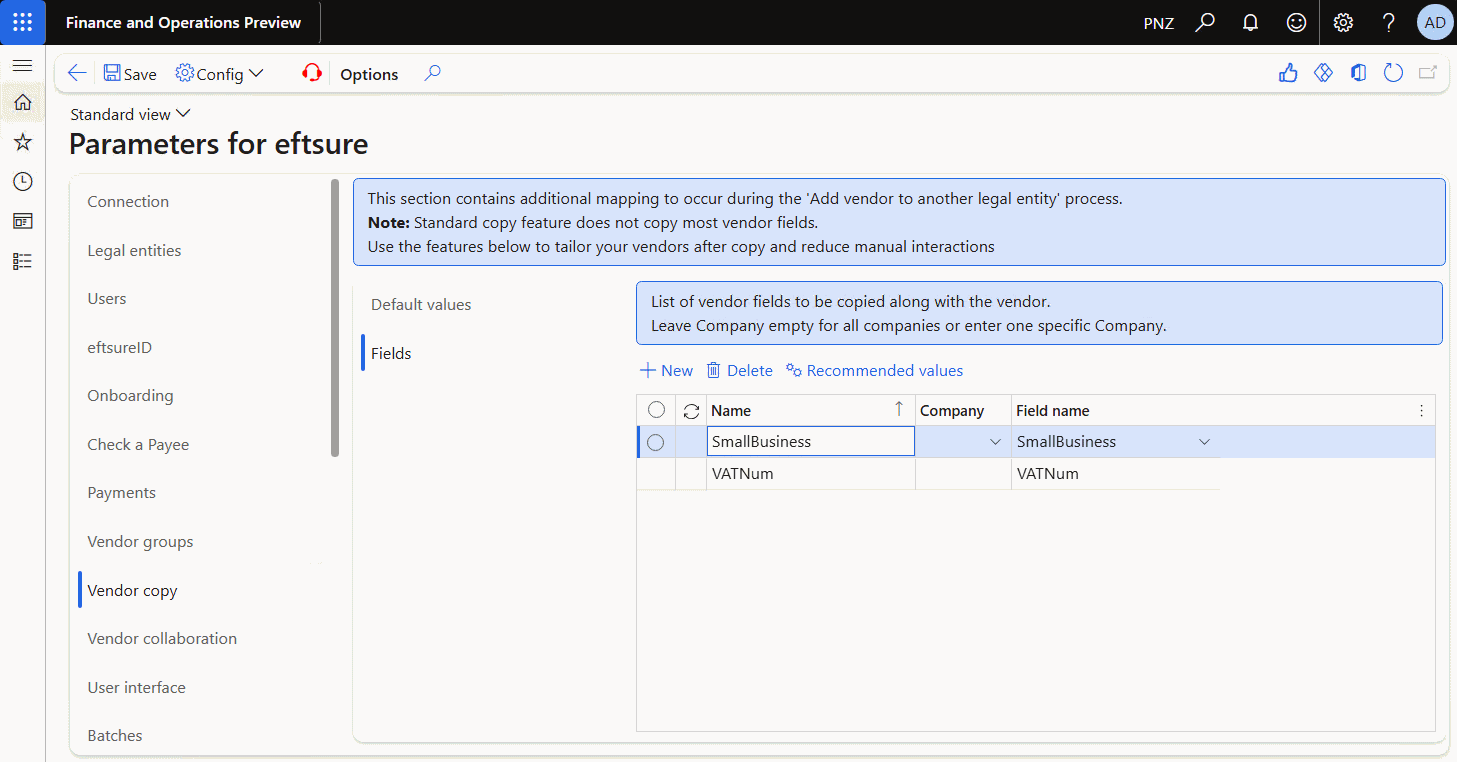Add a New vendor field row

click(666, 370)
